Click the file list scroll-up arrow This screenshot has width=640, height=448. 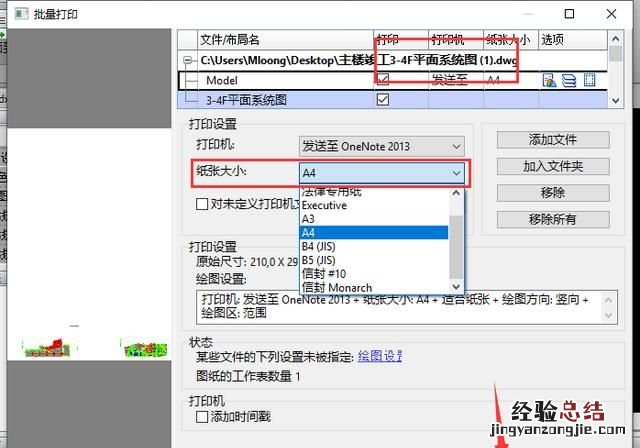(x=616, y=39)
